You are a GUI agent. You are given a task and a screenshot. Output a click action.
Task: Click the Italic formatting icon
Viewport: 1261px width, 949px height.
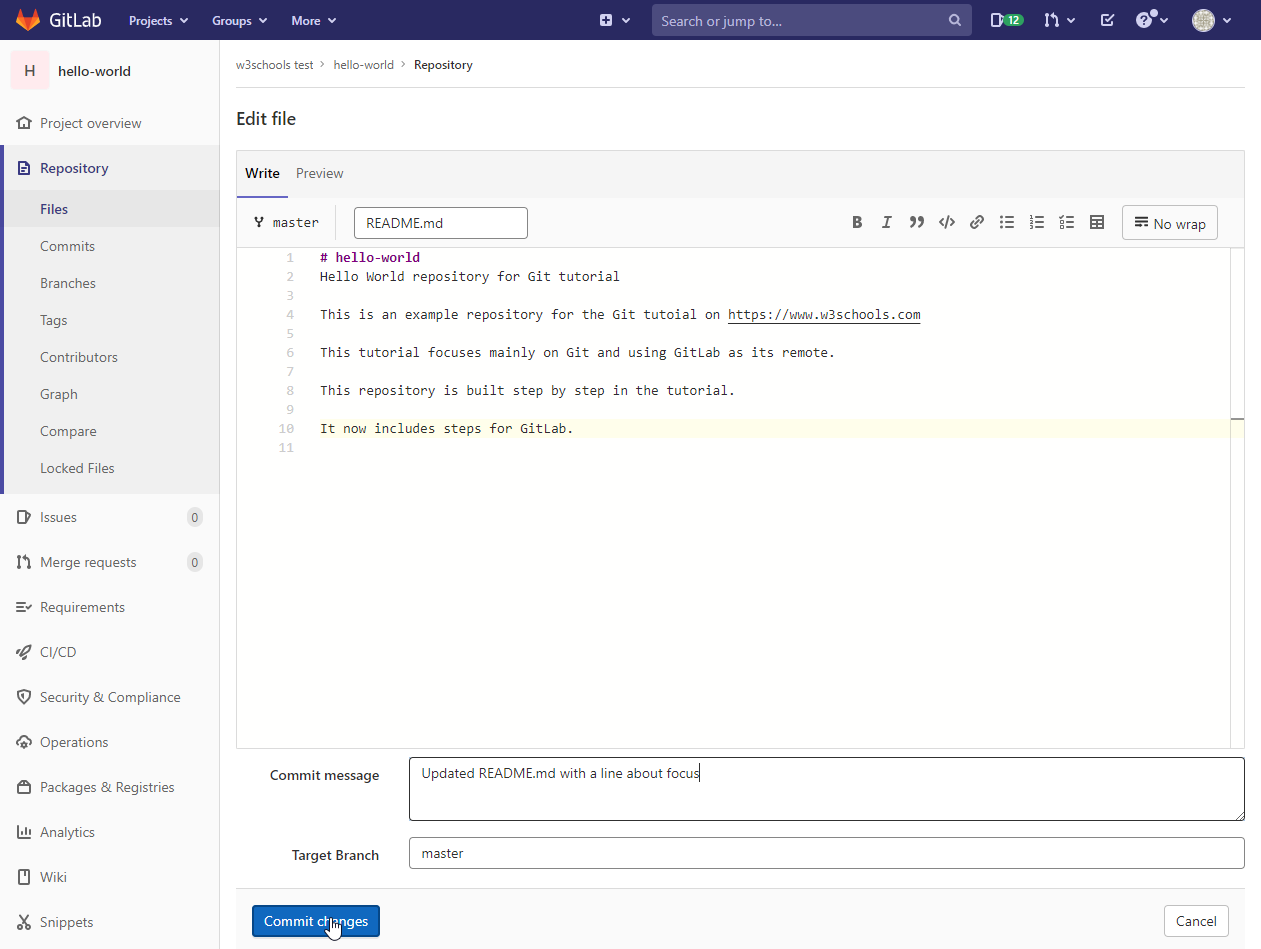click(886, 223)
